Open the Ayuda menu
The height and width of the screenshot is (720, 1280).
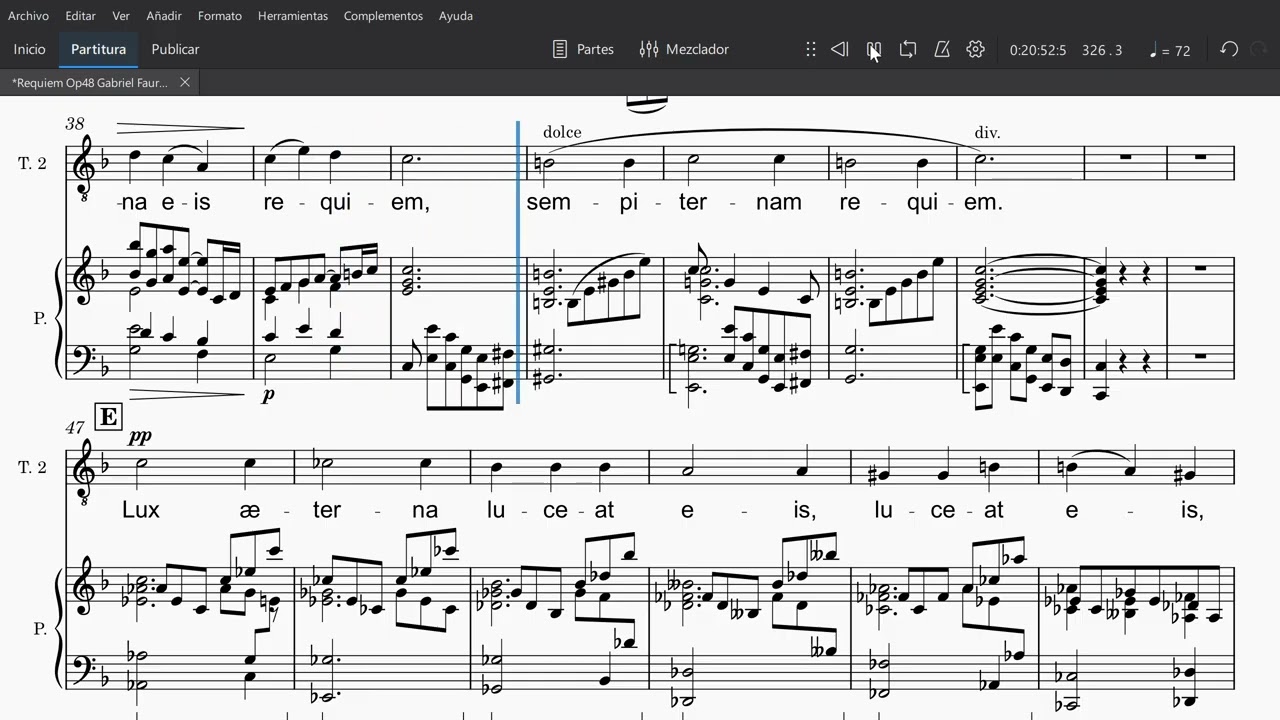456,16
